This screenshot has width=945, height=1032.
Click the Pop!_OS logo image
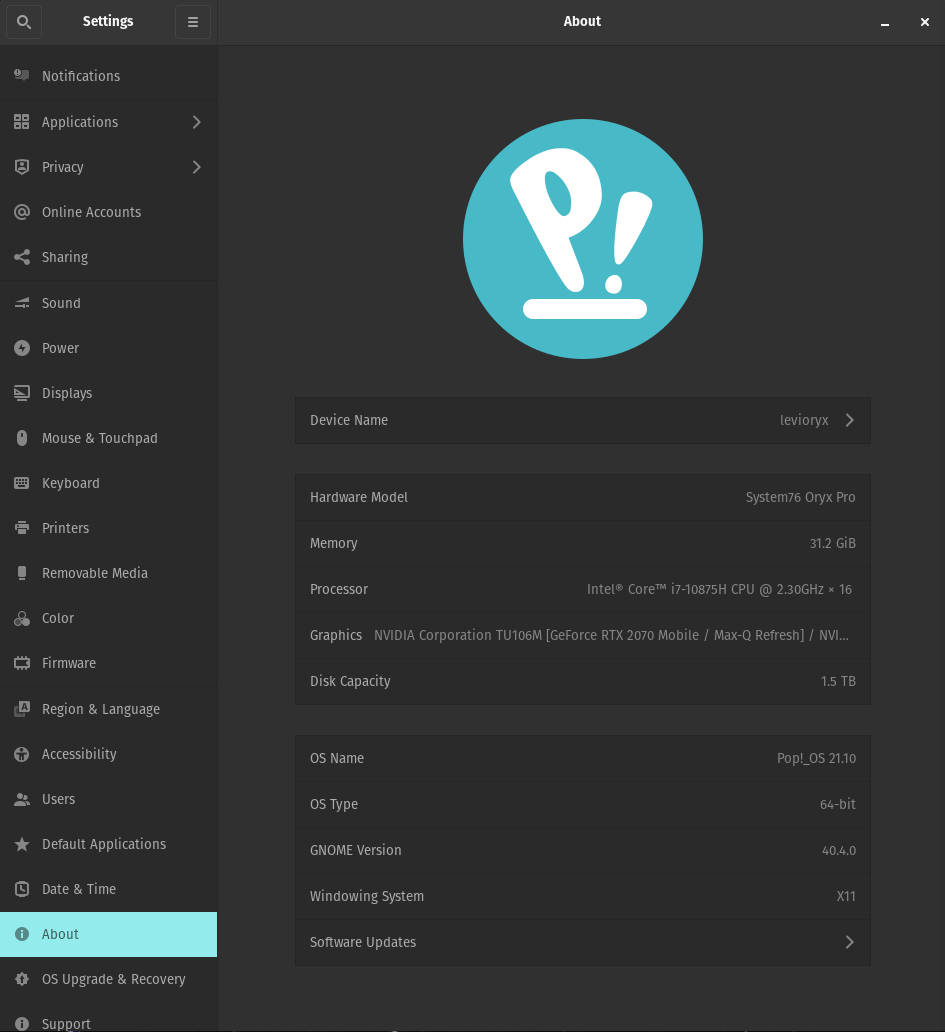(x=583, y=239)
